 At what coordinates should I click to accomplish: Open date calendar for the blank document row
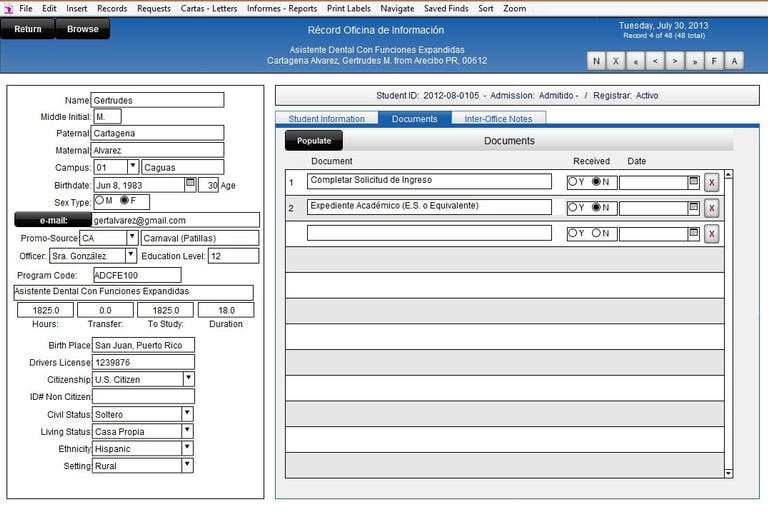pos(694,232)
